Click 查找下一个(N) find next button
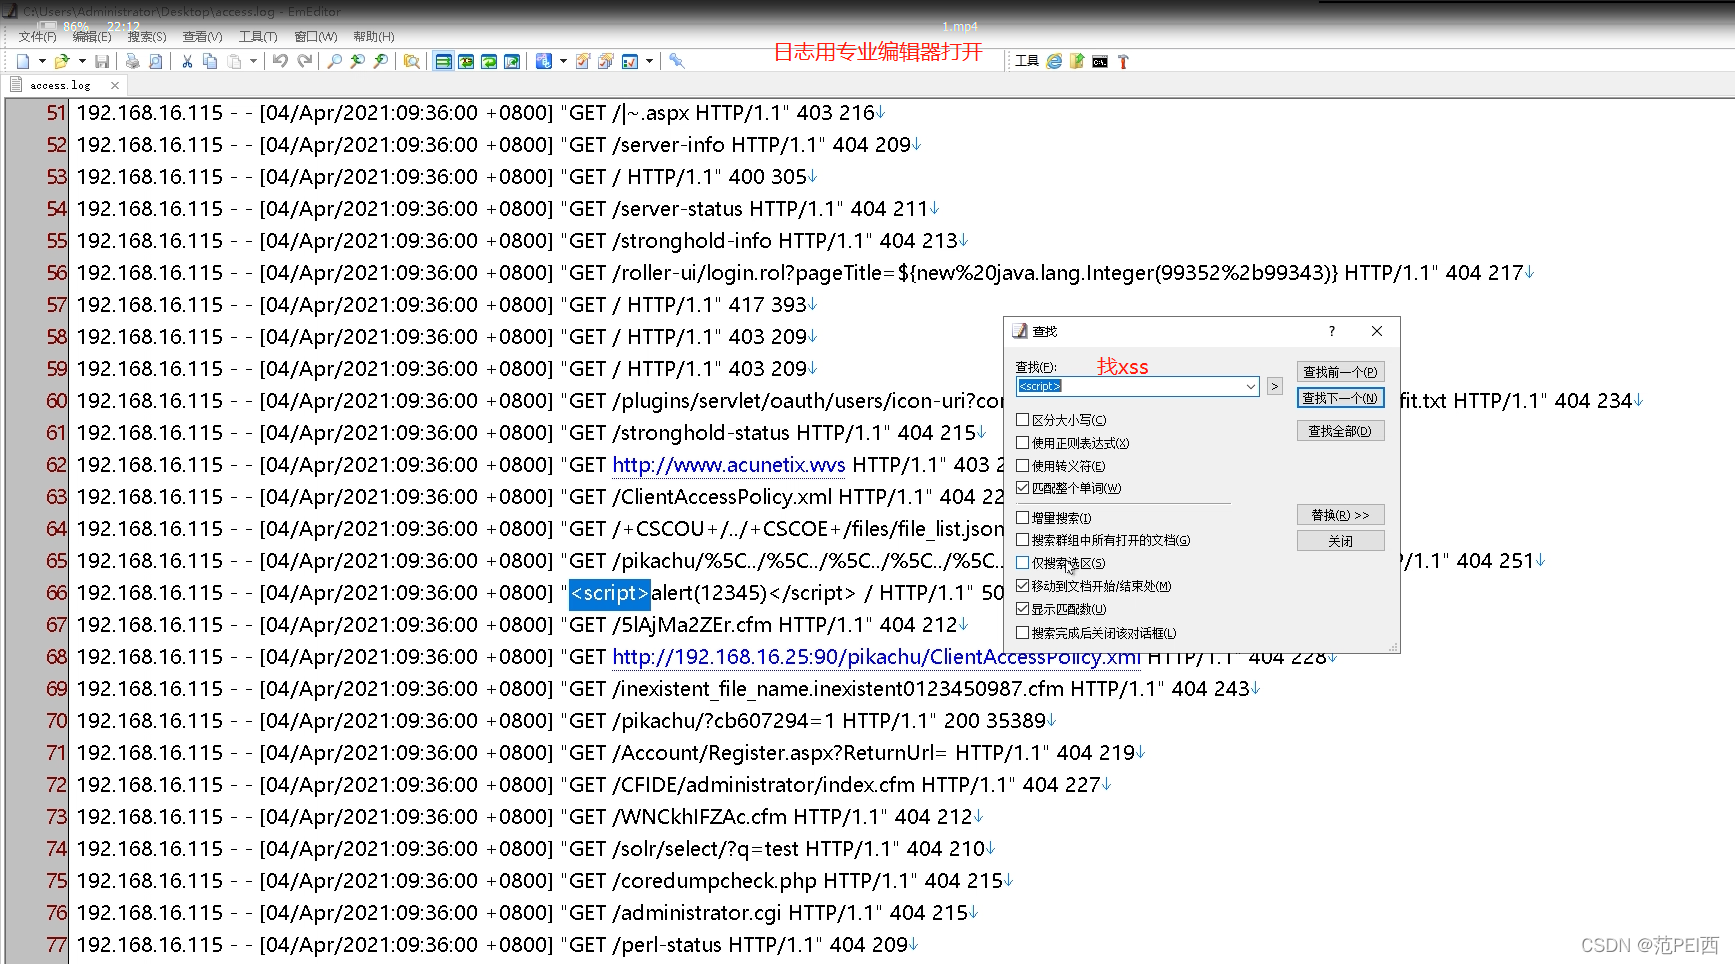 coord(1340,398)
